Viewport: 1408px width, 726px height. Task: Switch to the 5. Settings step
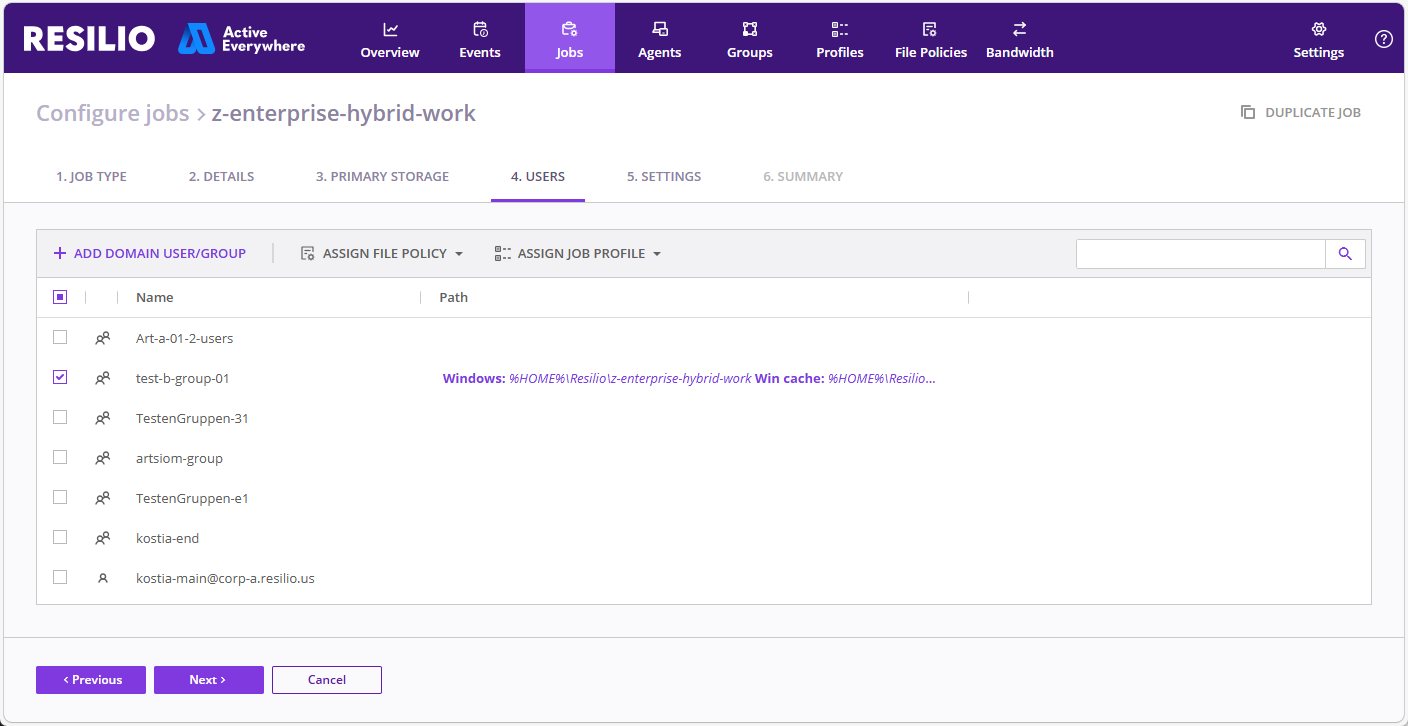tap(664, 177)
